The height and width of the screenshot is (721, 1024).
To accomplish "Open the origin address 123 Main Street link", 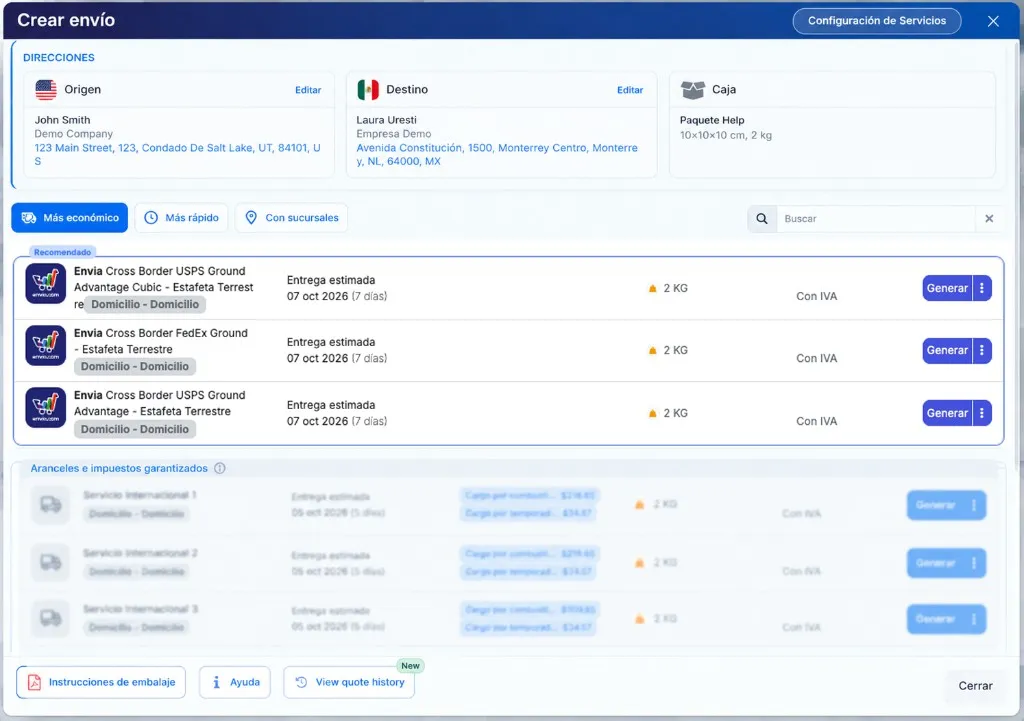I will tap(178, 154).
